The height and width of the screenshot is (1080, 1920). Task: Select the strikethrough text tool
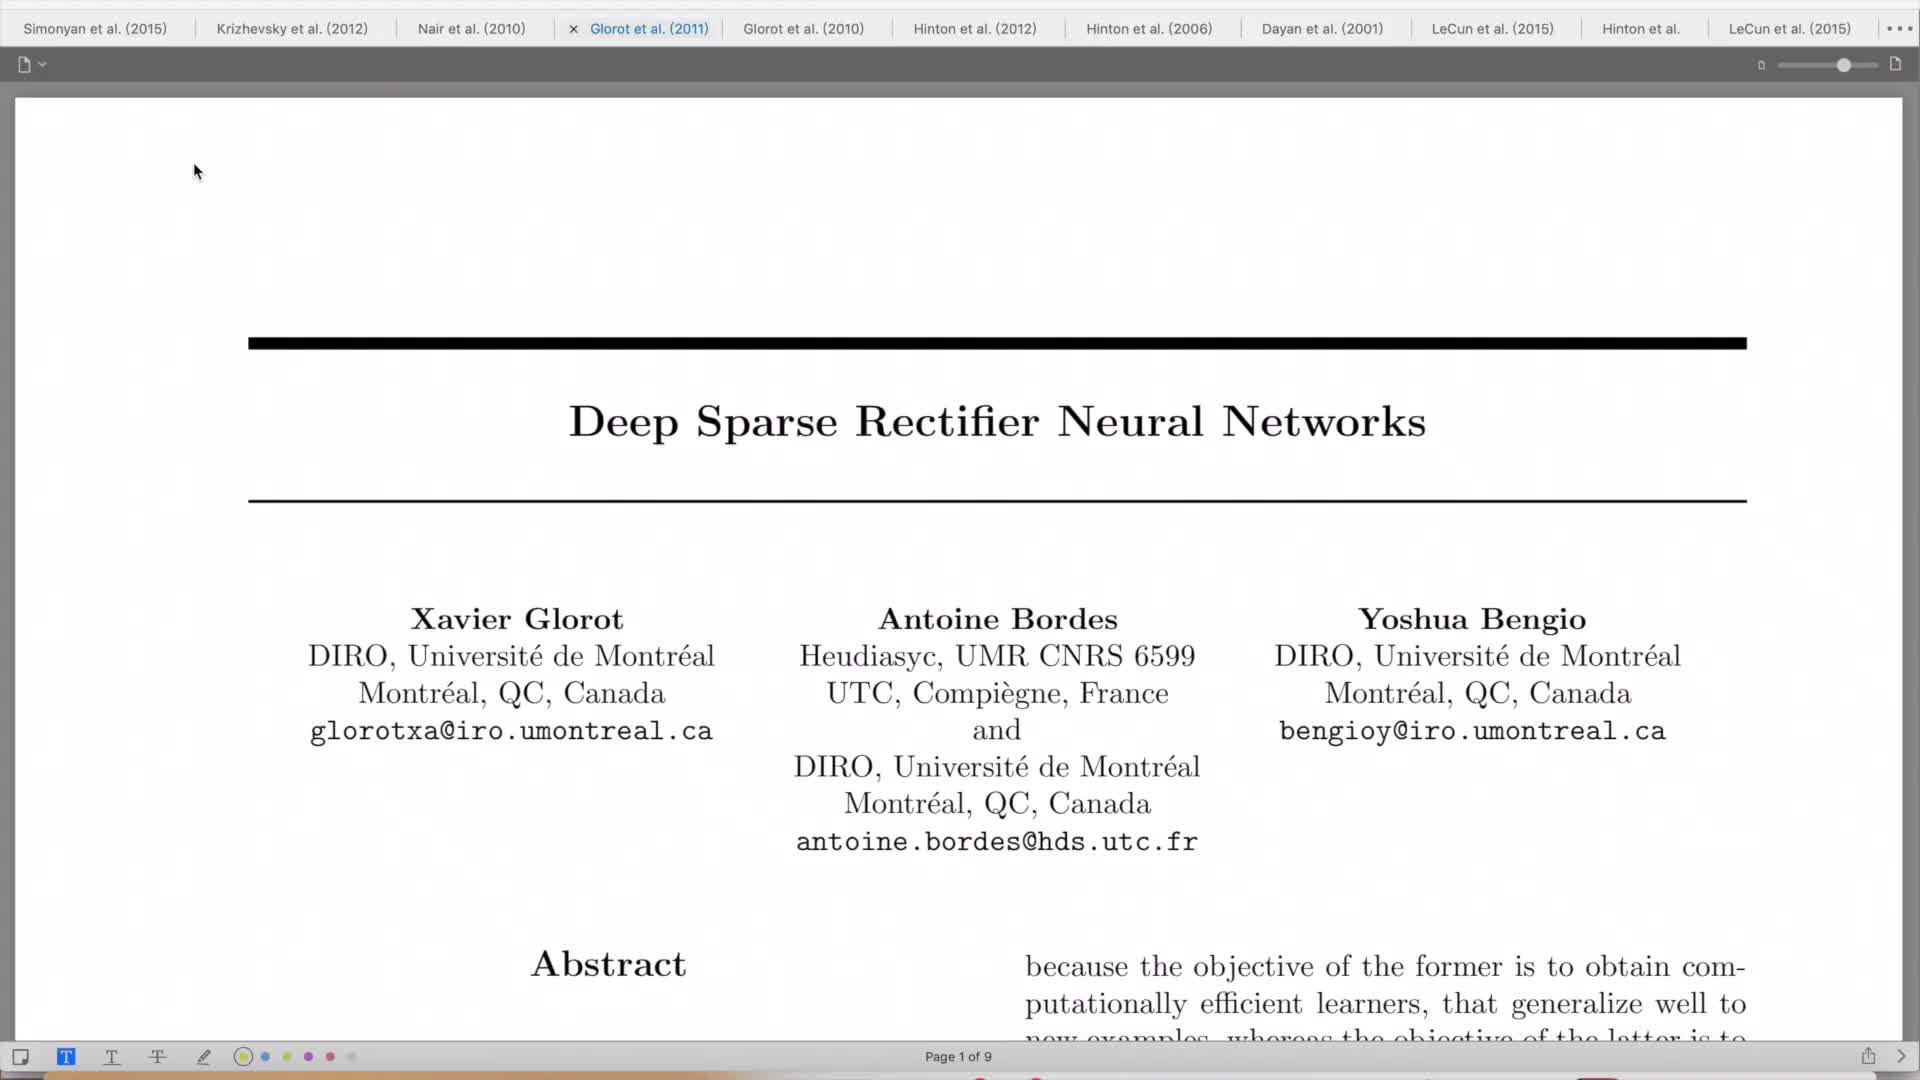coord(157,1057)
